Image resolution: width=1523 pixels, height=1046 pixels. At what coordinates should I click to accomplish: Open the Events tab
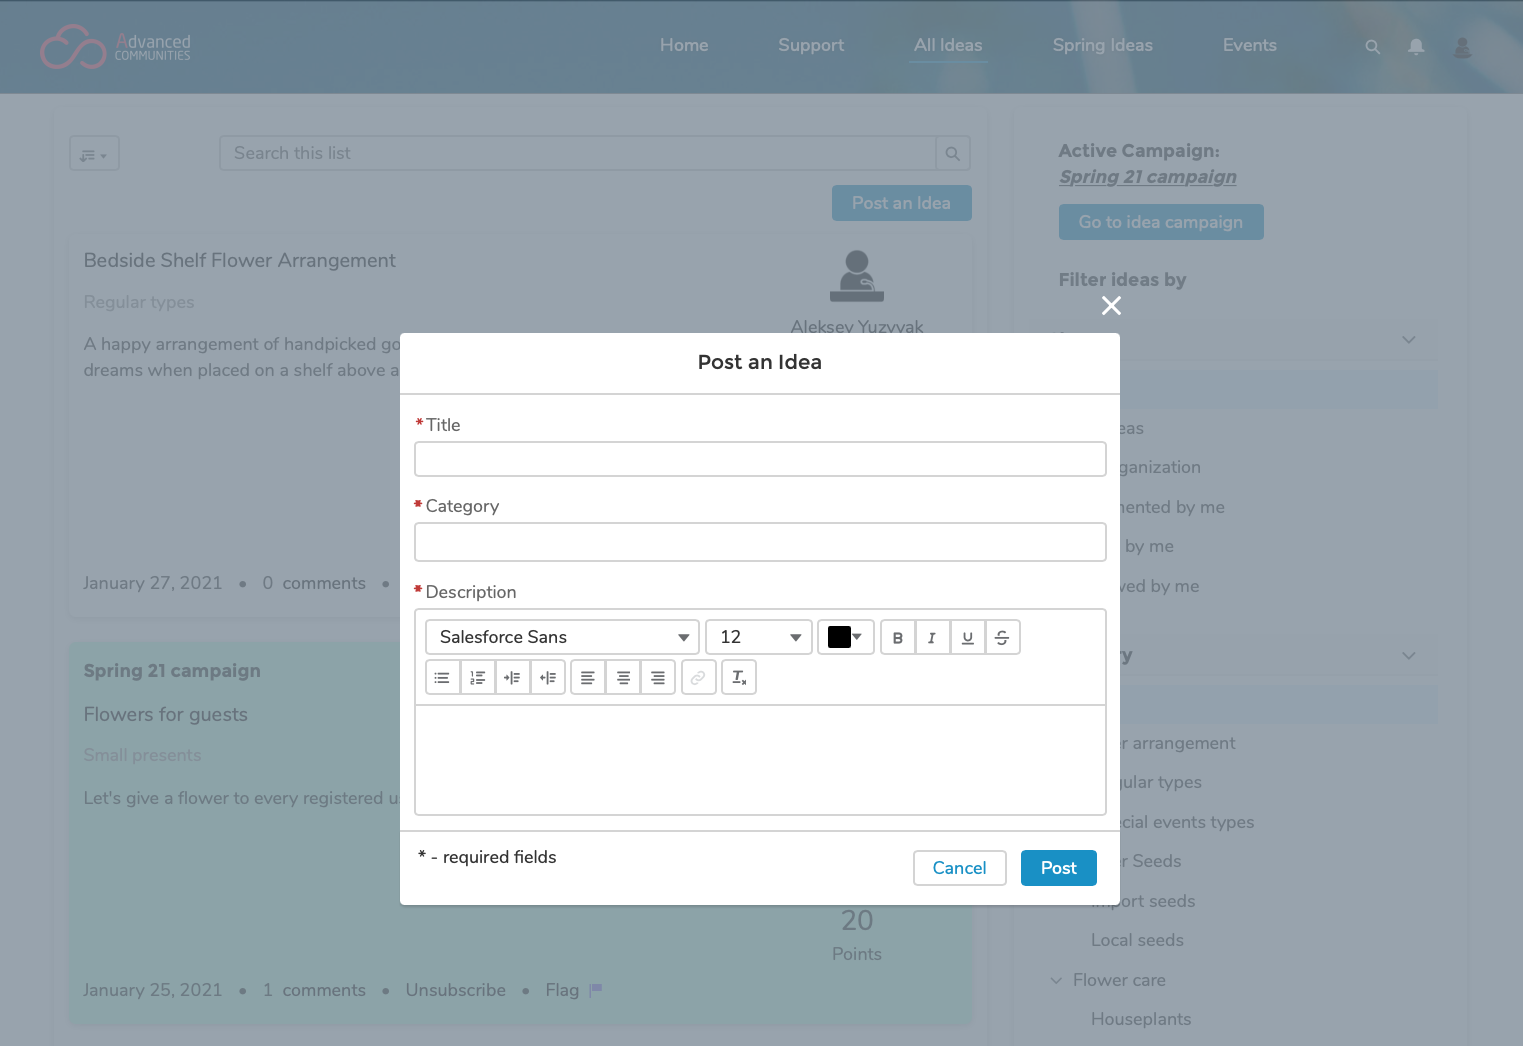coord(1250,45)
